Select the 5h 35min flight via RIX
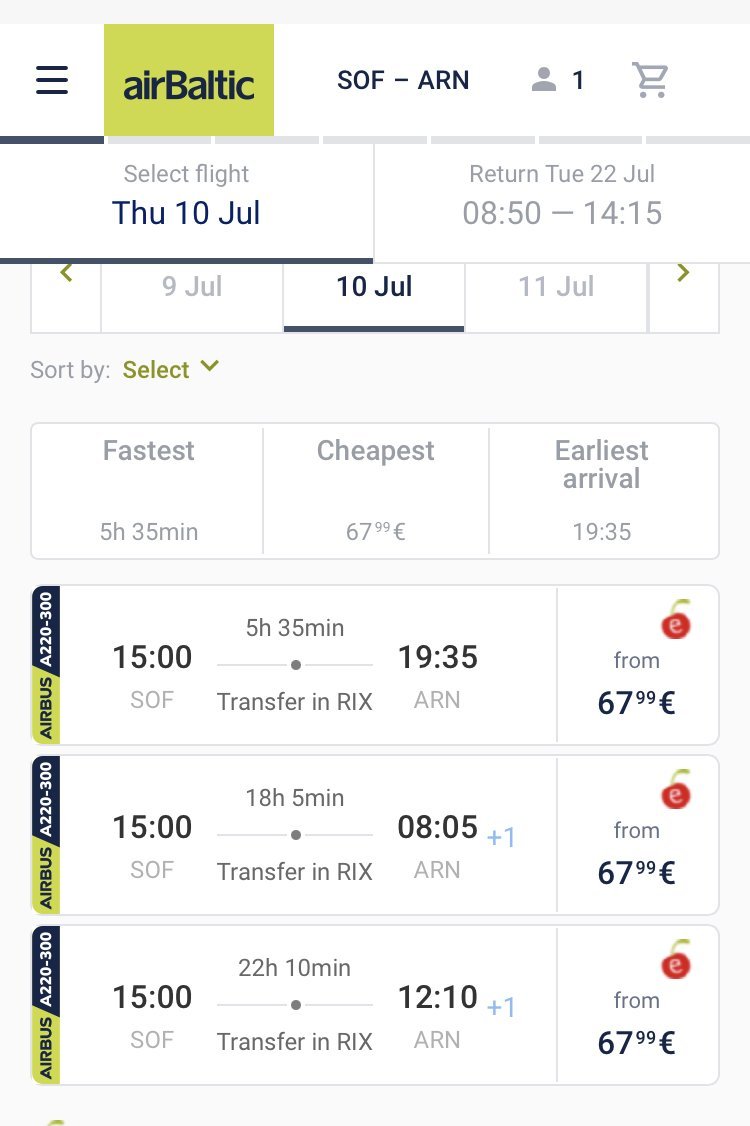Screen dimensions: 750x1126 [375, 665]
